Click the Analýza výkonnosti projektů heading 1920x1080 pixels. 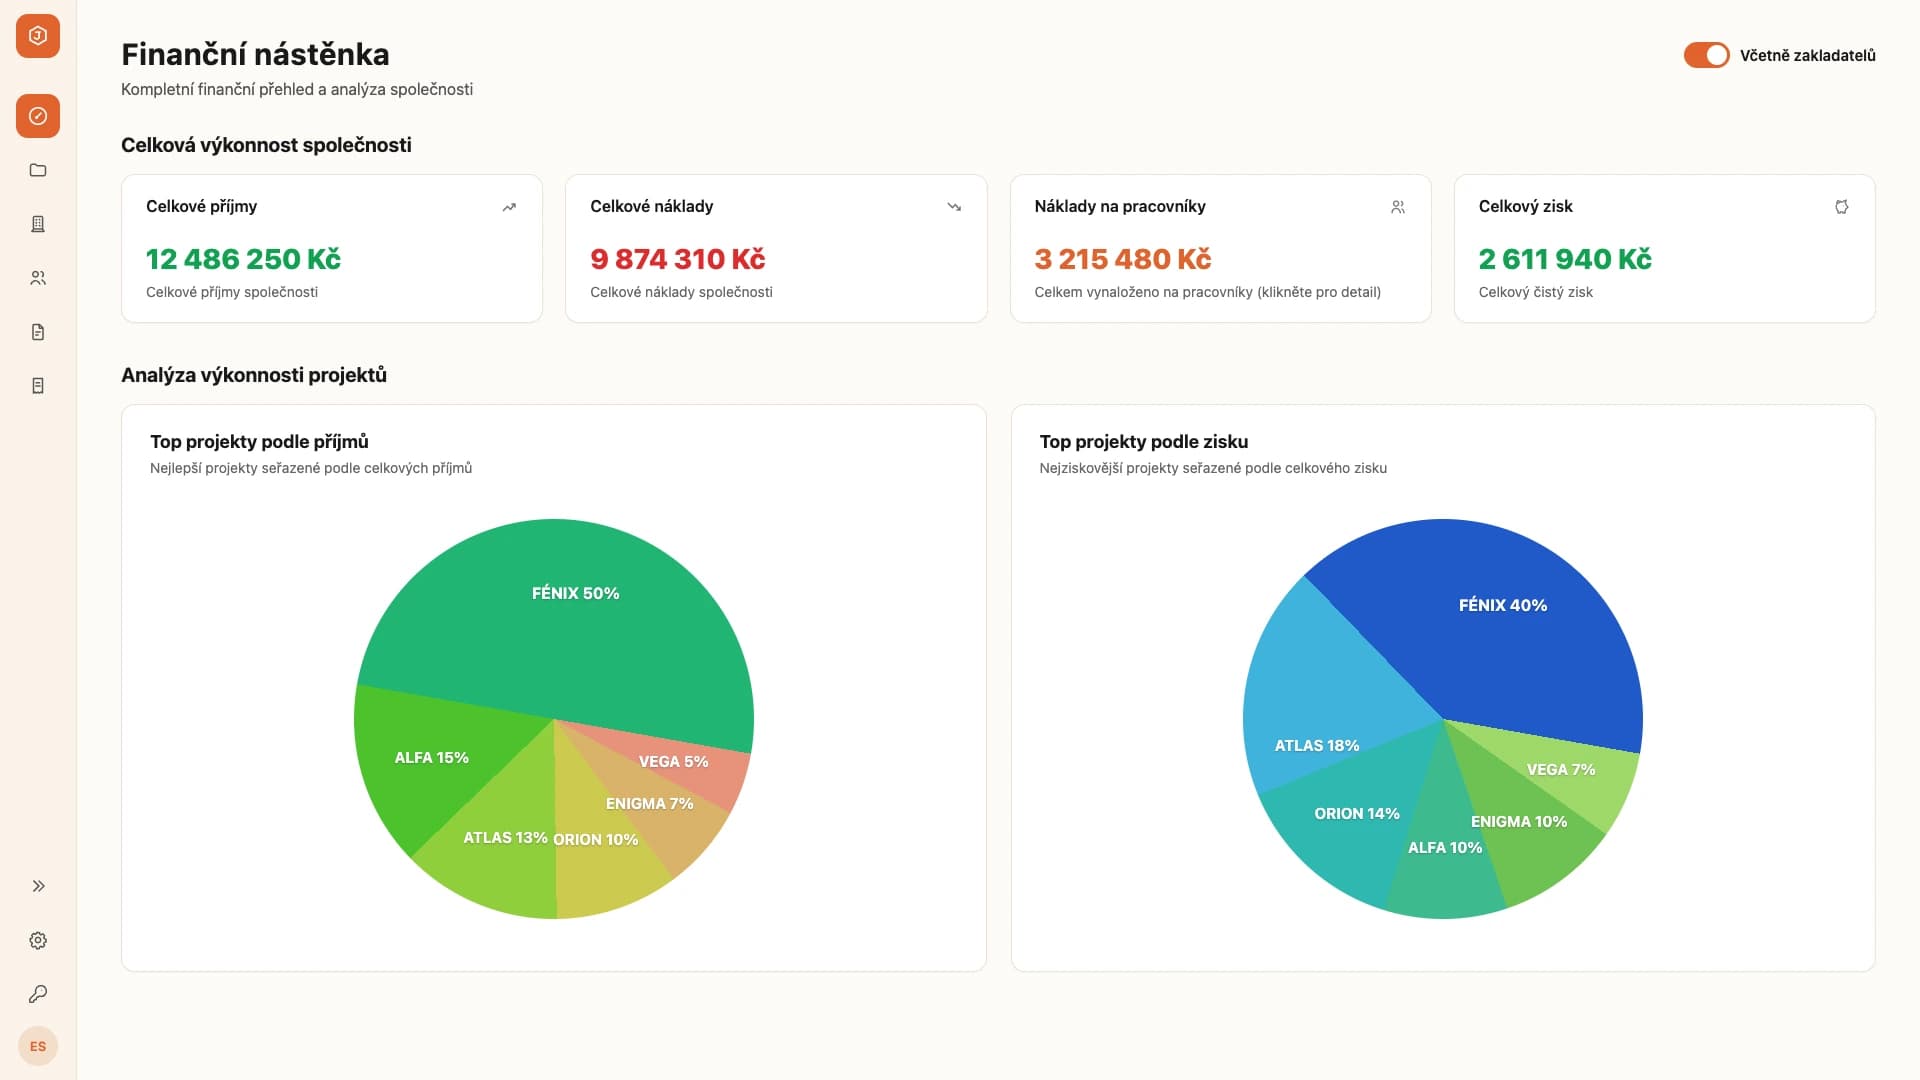pos(254,375)
